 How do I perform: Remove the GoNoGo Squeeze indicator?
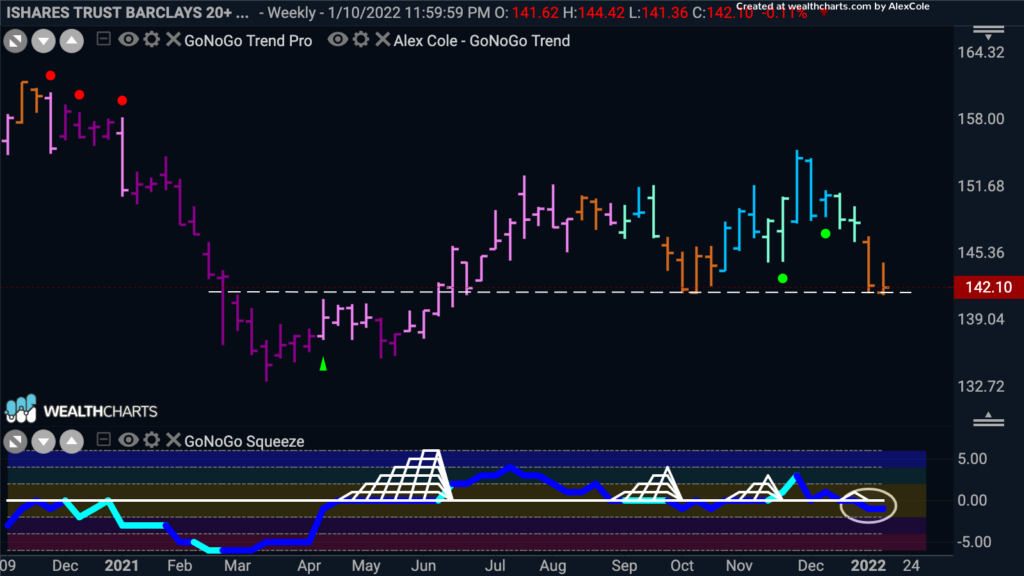pyautogui.click(x=173, y=440)
